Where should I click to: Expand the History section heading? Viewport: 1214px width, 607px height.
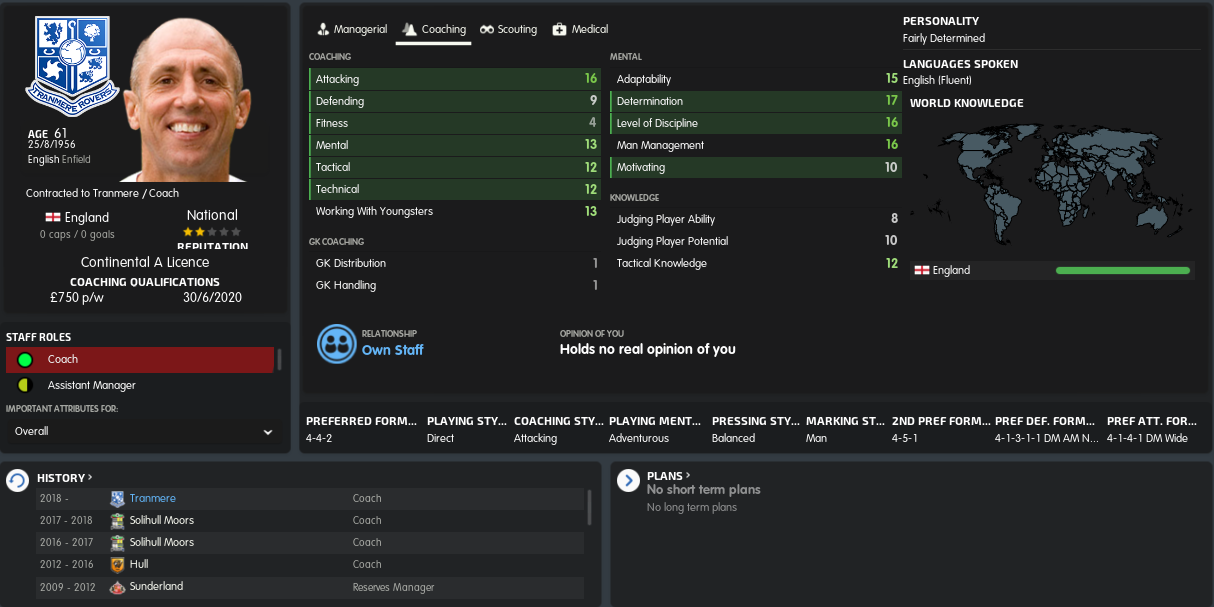[x=65, y=478]
